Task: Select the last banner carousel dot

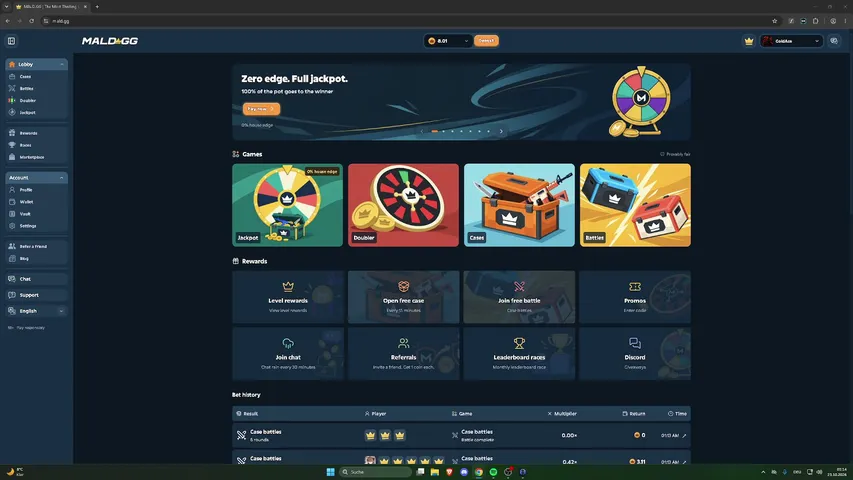Action: (x=489, y=131)
